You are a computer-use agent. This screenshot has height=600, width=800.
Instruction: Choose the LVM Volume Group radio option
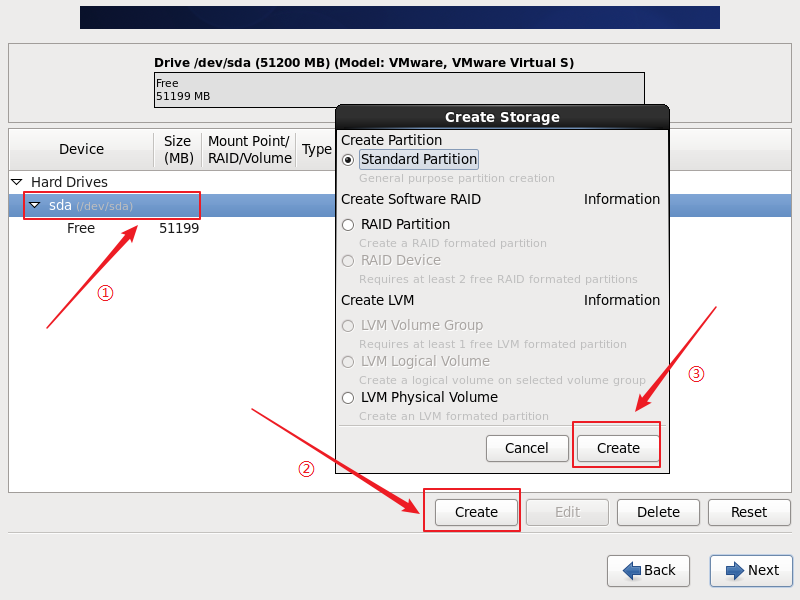click(x=348, y=326)
